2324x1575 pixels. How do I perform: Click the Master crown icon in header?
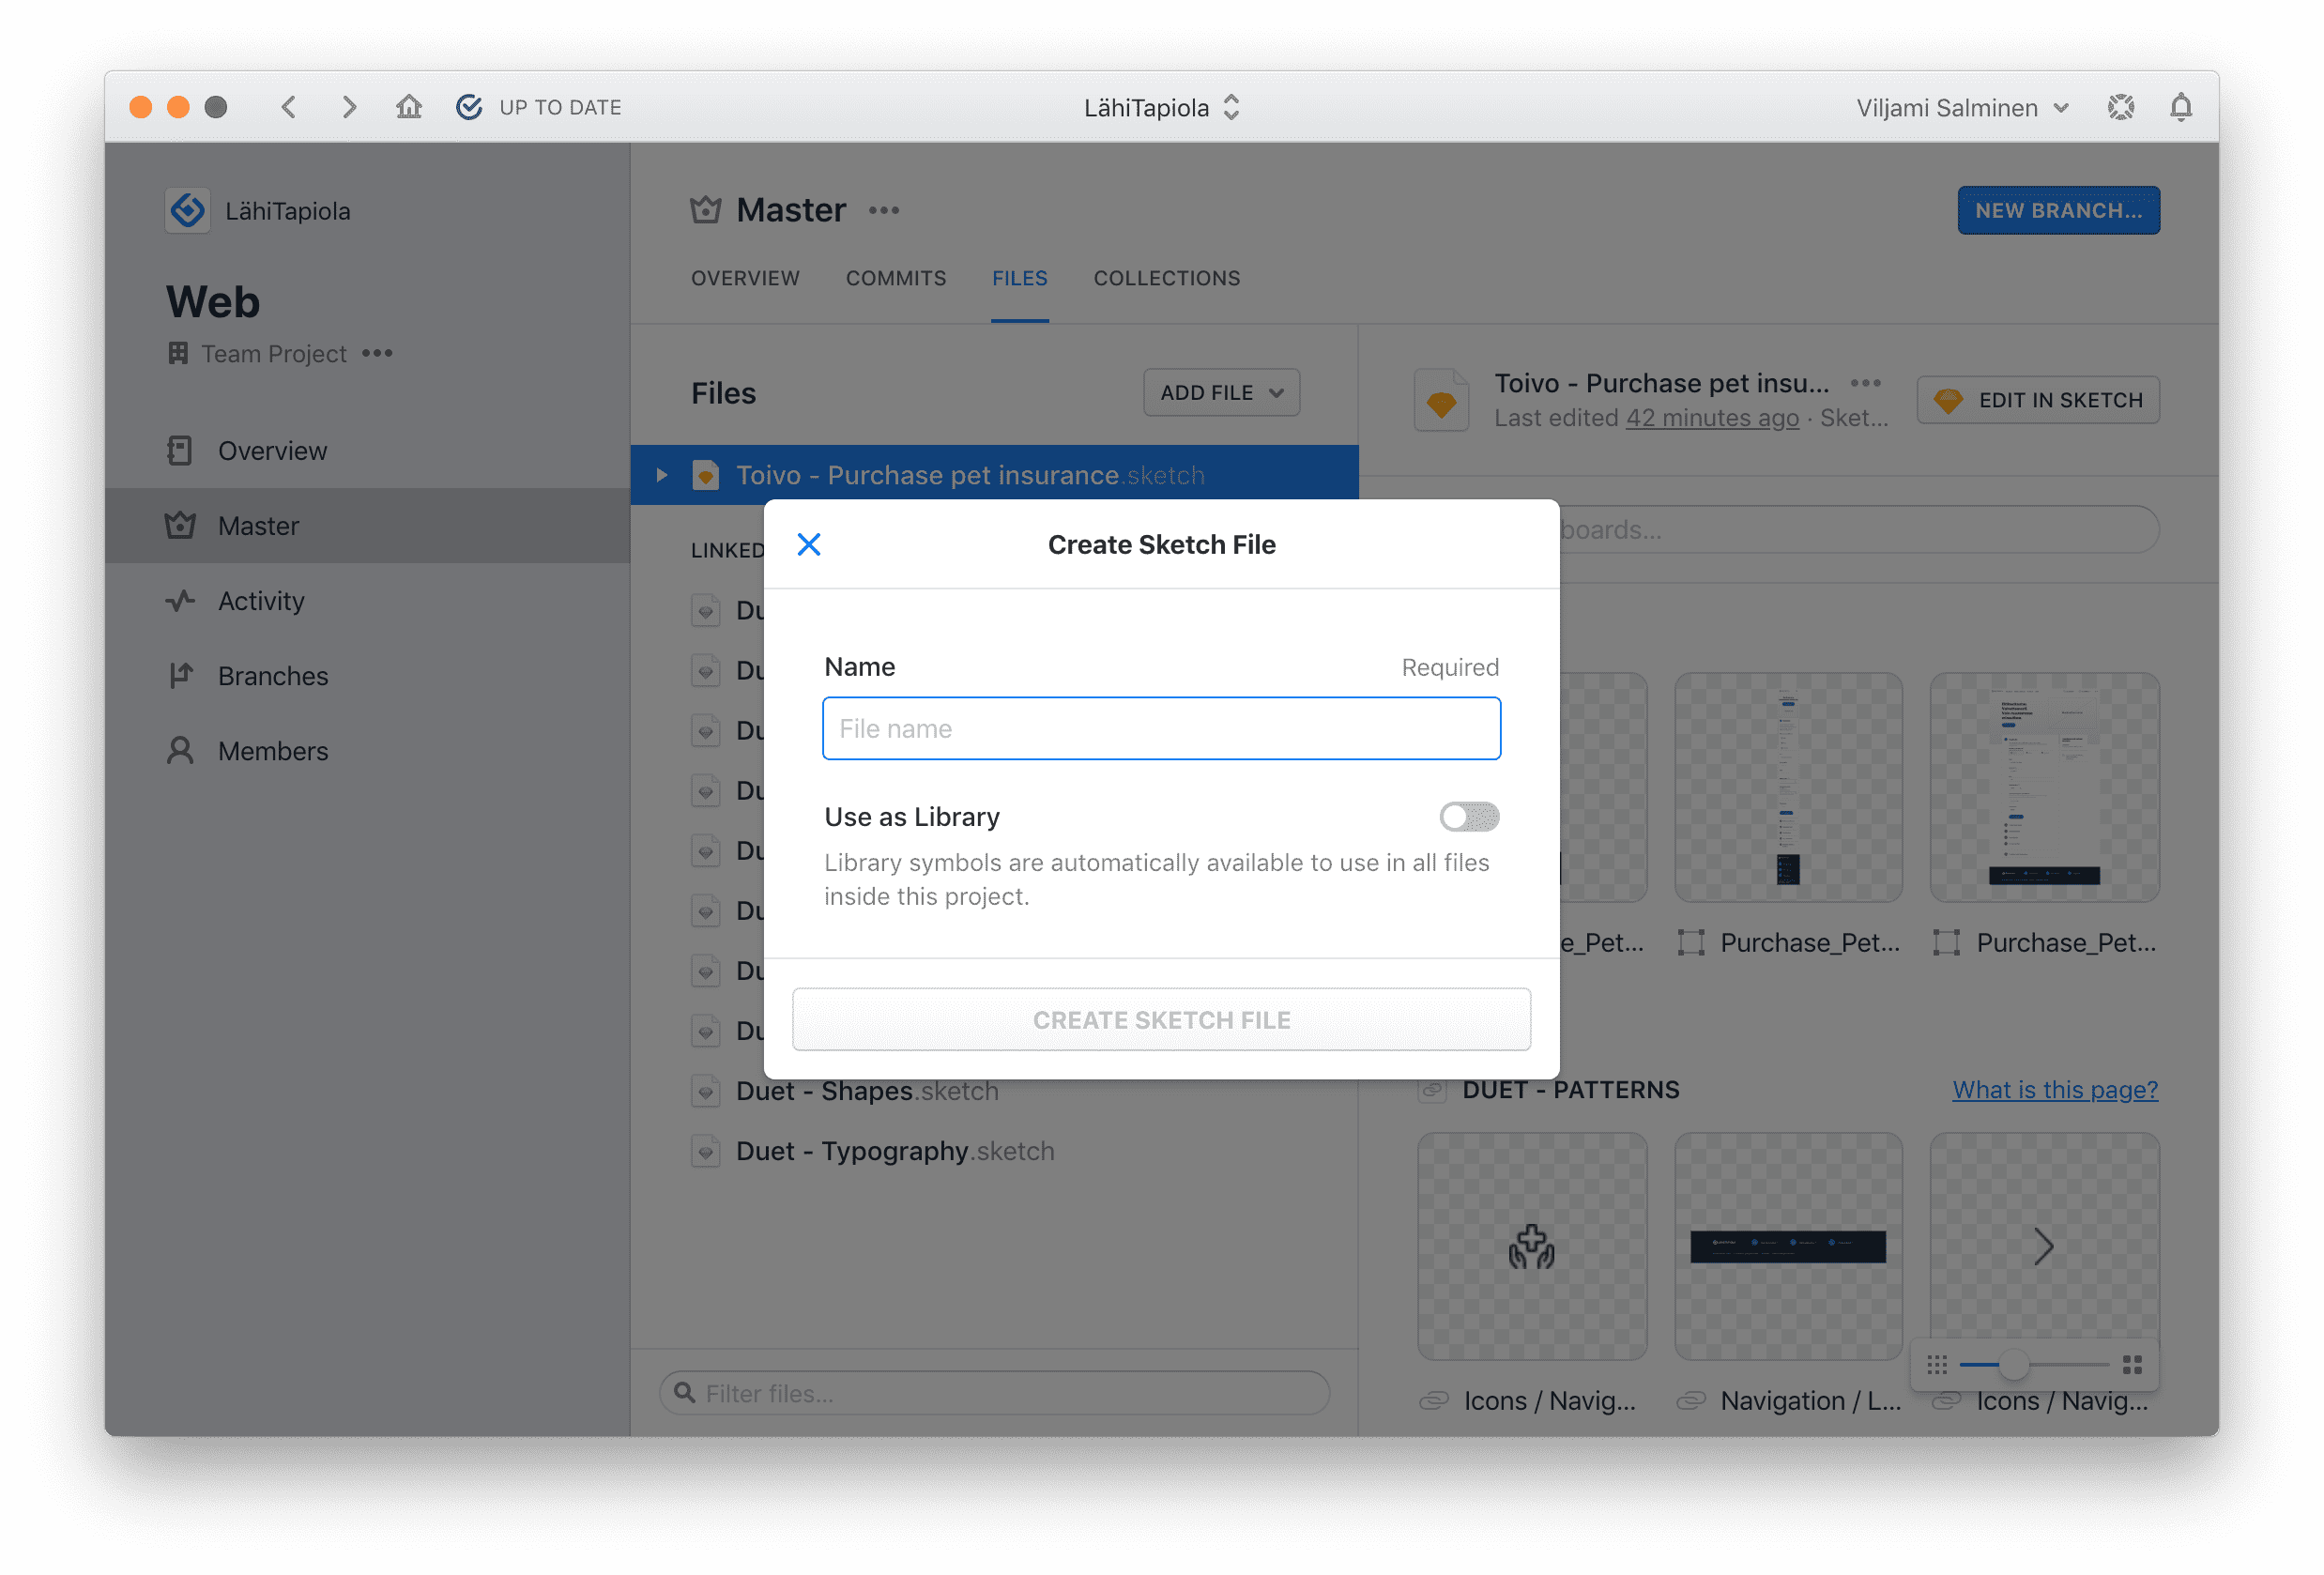coord(705,210)
